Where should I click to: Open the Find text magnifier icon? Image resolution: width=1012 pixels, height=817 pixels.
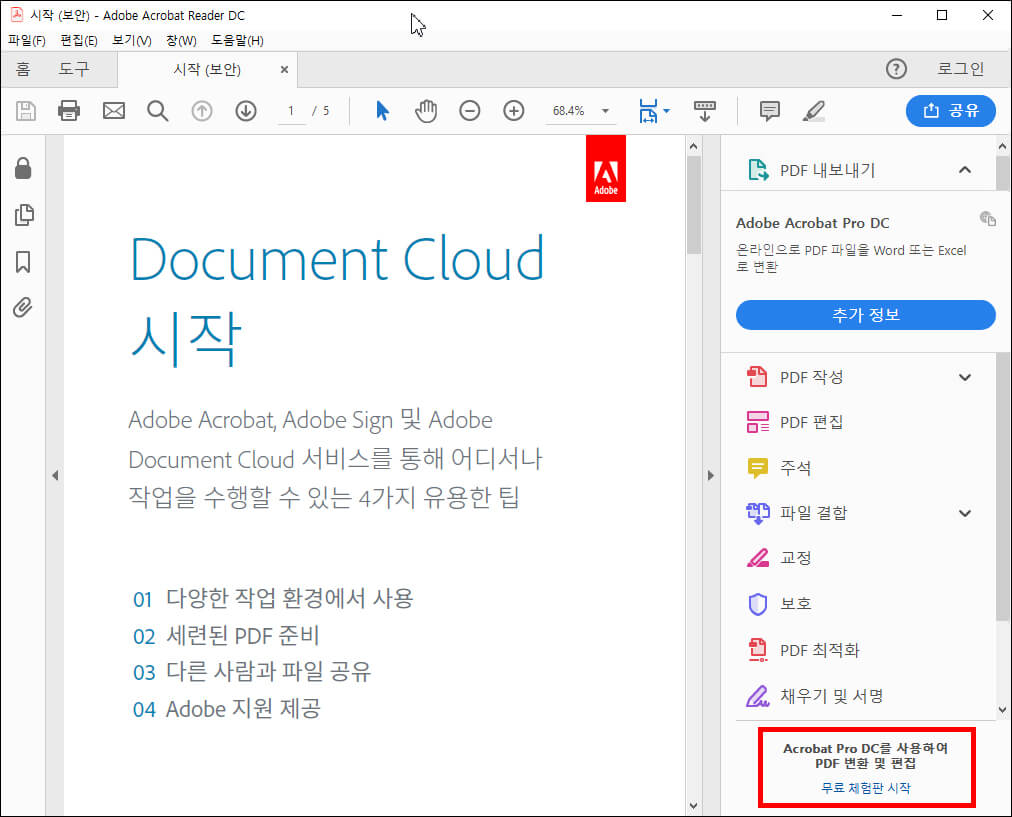(x=157, y=111)
